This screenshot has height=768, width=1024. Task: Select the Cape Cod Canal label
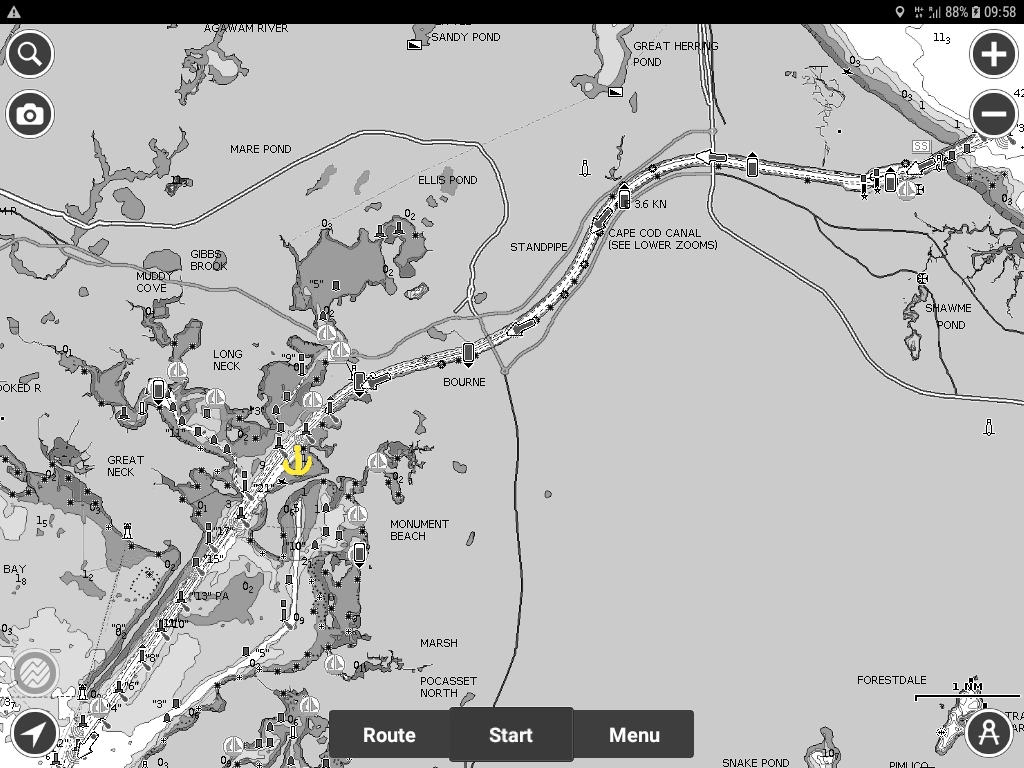click(x=662, y=239)
